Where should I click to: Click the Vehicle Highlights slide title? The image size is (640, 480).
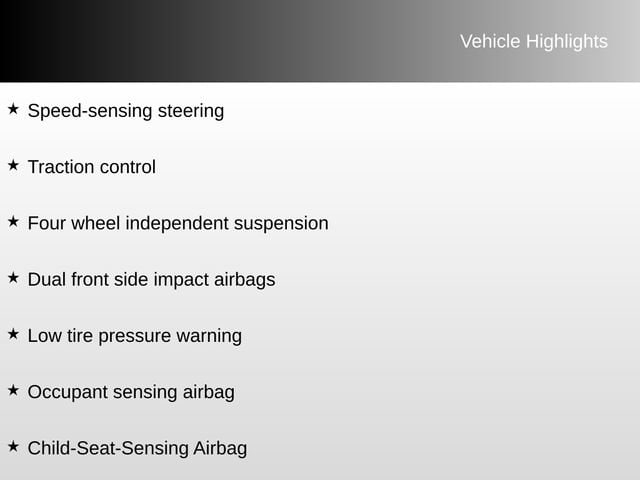click(533, 41)
